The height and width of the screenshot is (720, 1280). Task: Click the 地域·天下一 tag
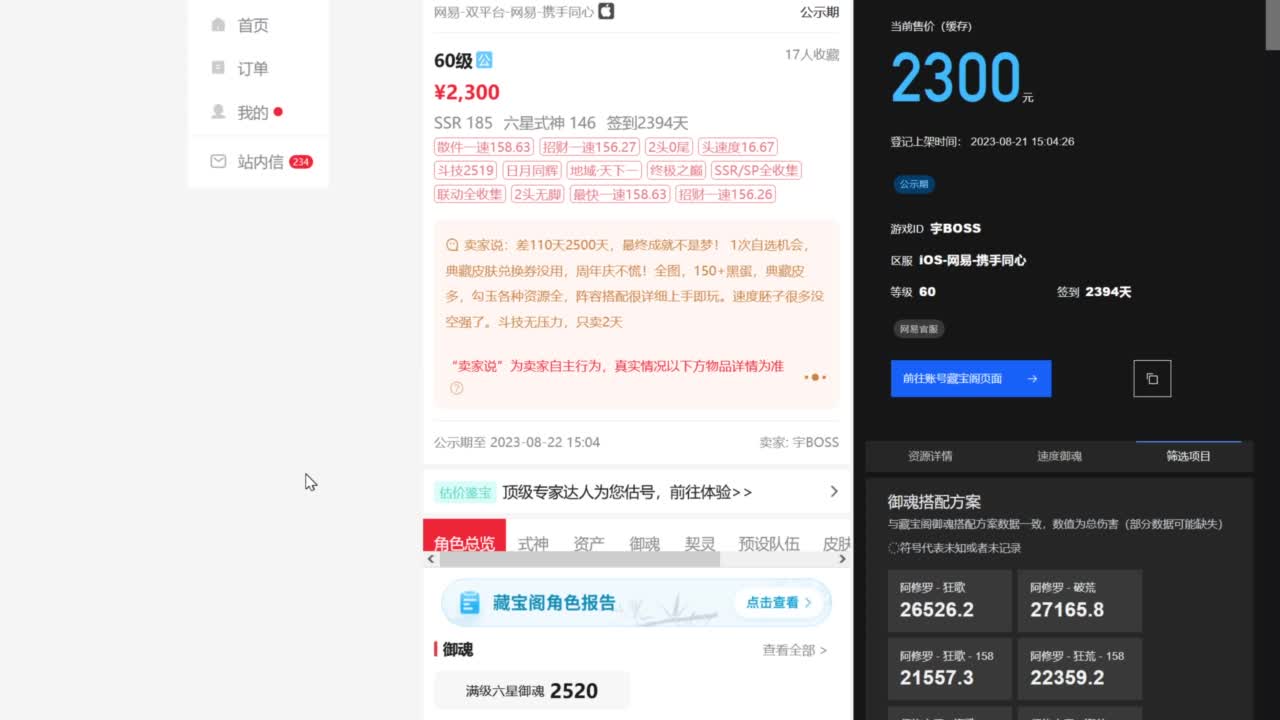point(603,171)
